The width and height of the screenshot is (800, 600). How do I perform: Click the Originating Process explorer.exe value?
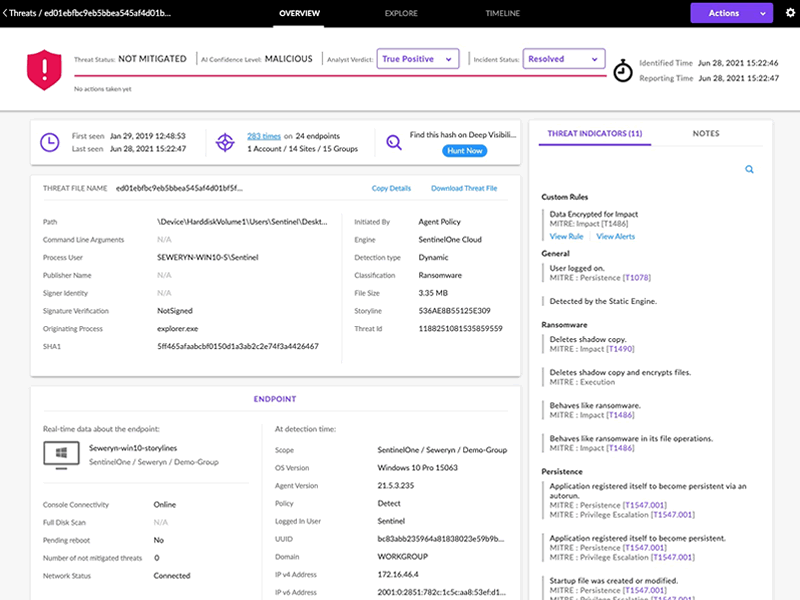point(178,329)
